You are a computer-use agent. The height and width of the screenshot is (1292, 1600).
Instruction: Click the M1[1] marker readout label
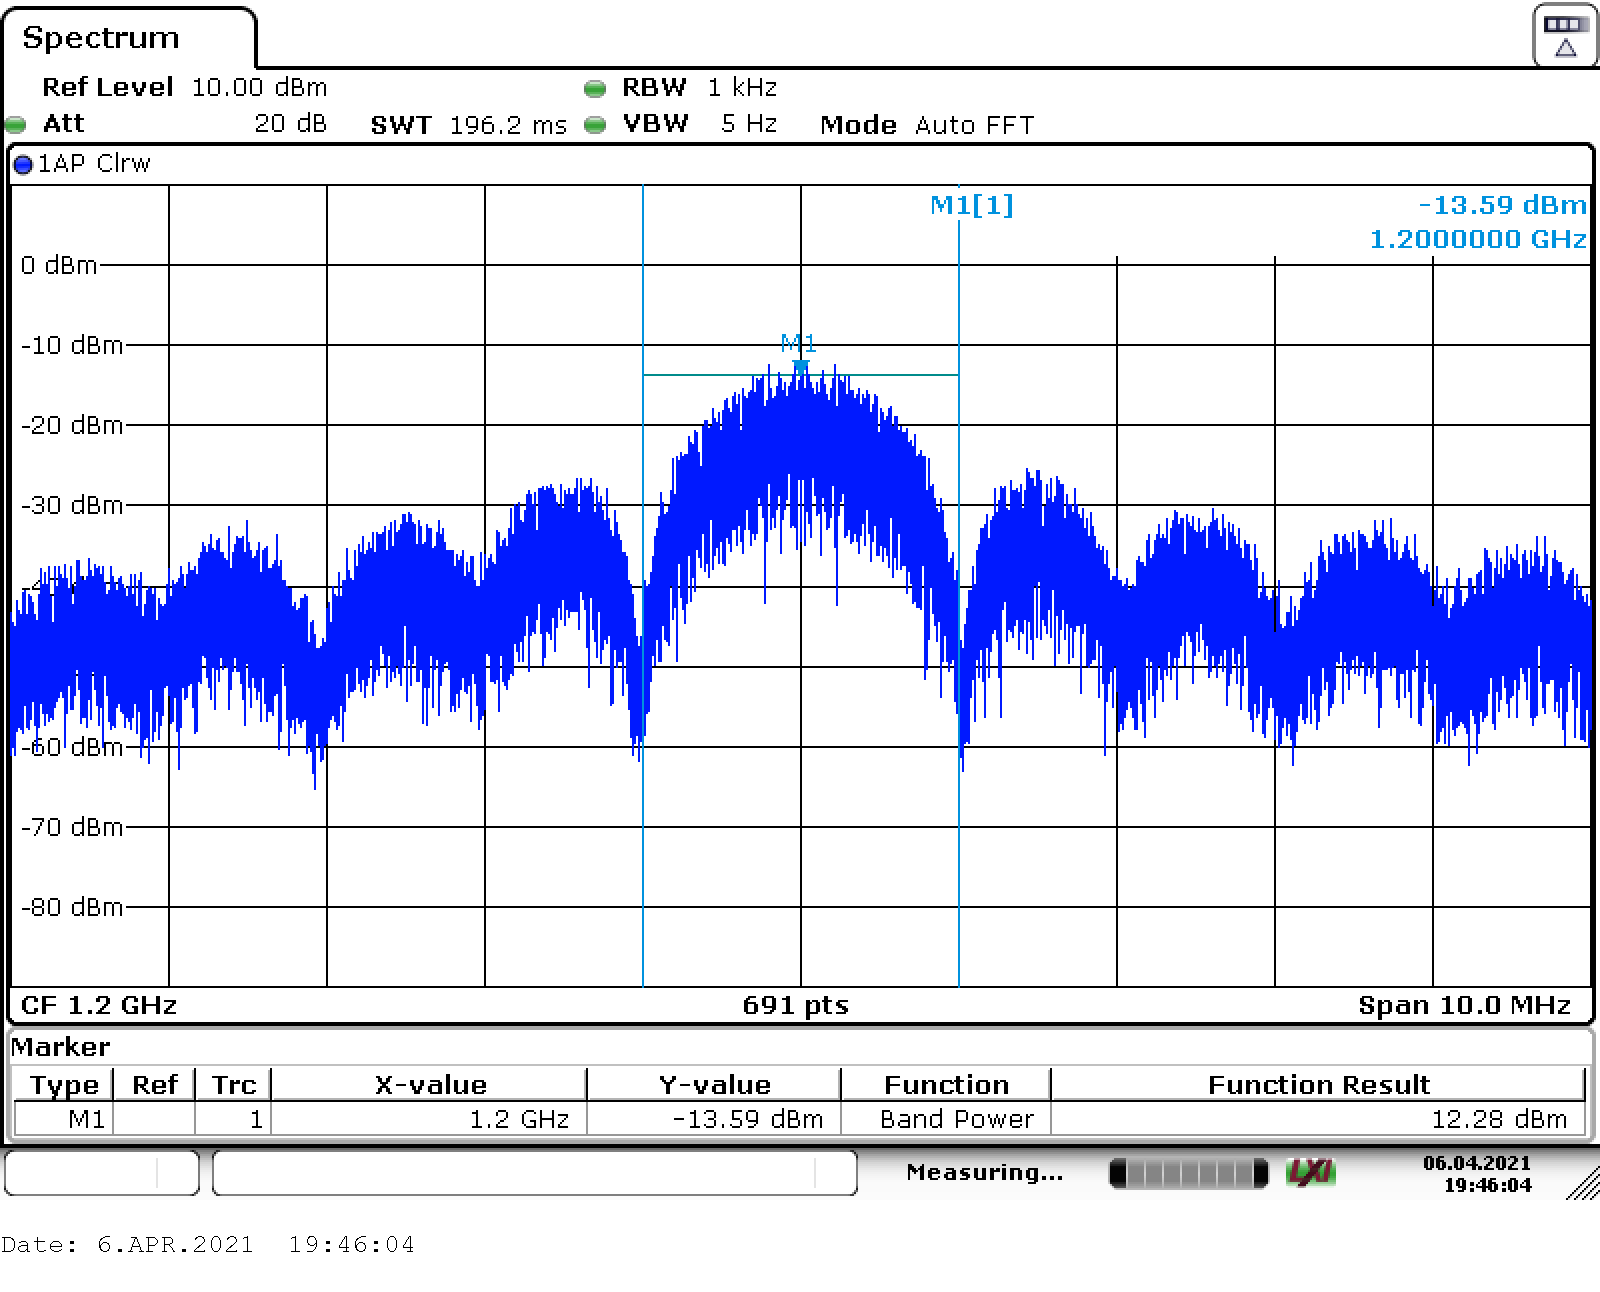click(x=971, y=205)
